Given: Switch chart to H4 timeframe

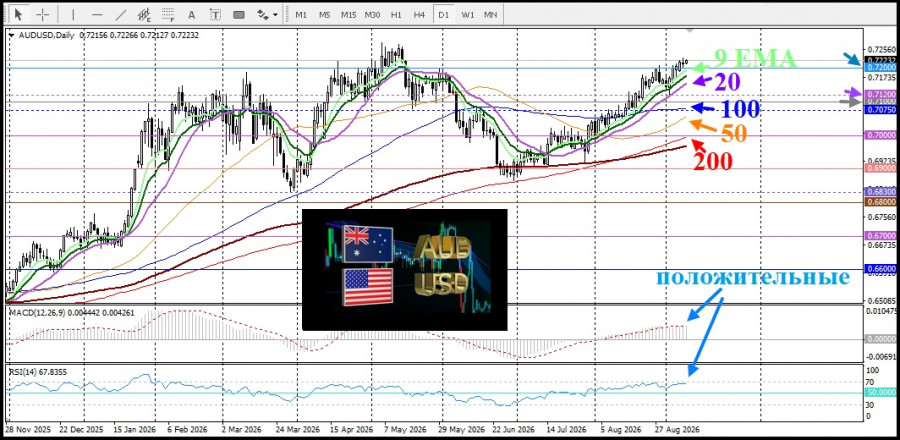Looking at the screenshot, I should tap(420, 14).
